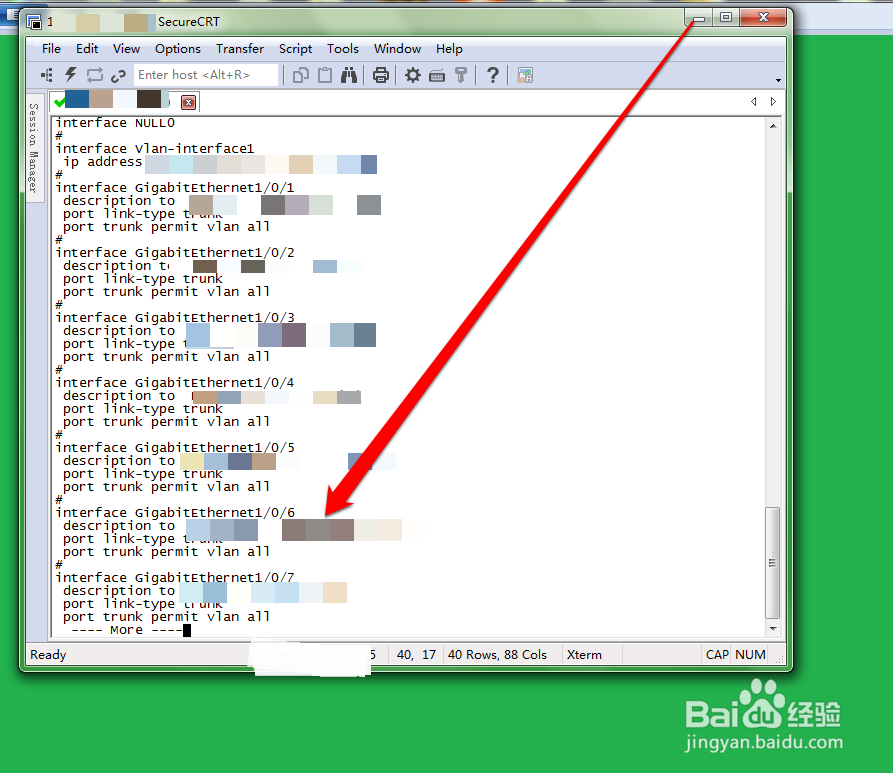Click 'interface Vlan-interface1' text
Viewport: 893px width, 773px height.
155,149
